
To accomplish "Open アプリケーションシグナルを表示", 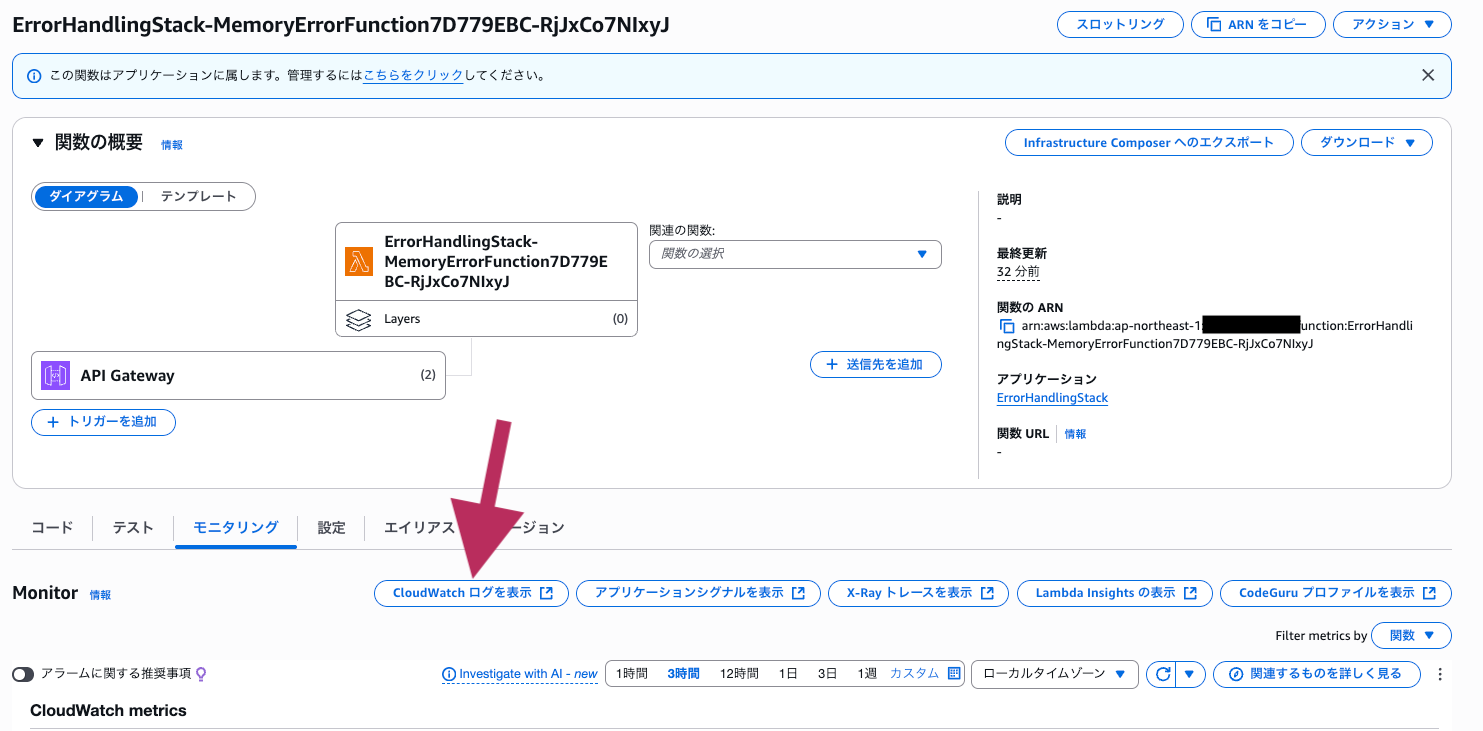I will pos(699,593).
